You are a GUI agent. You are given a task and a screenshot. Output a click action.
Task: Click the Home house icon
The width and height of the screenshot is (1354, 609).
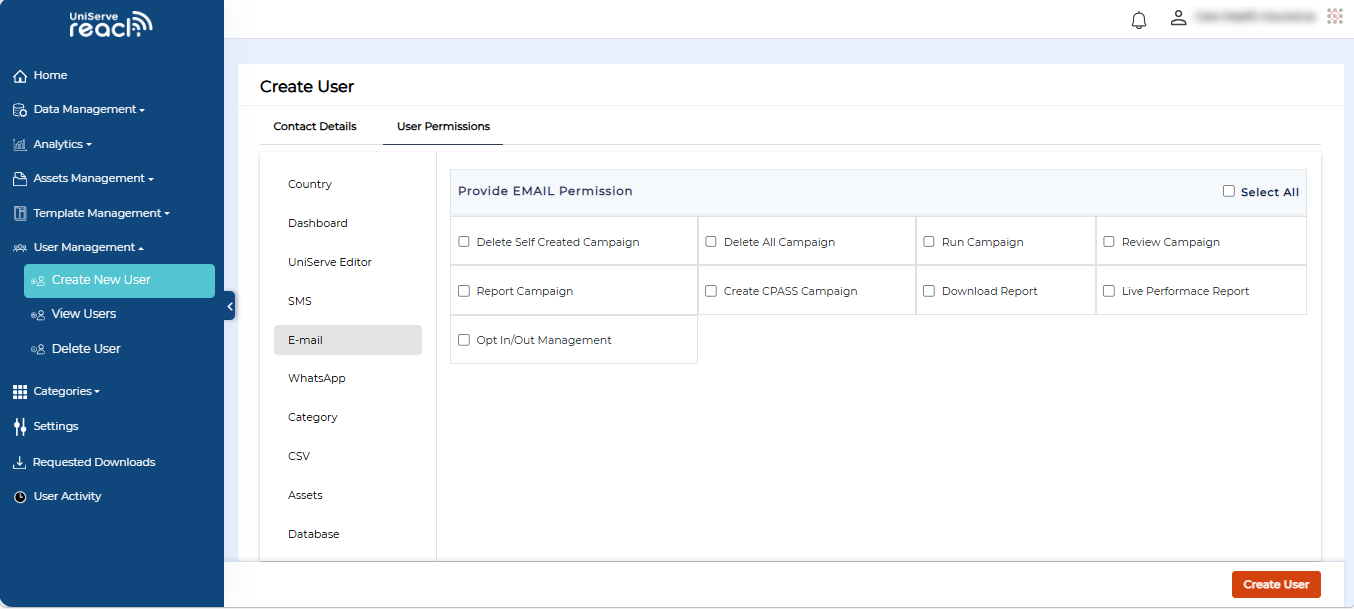pos(19,76)
